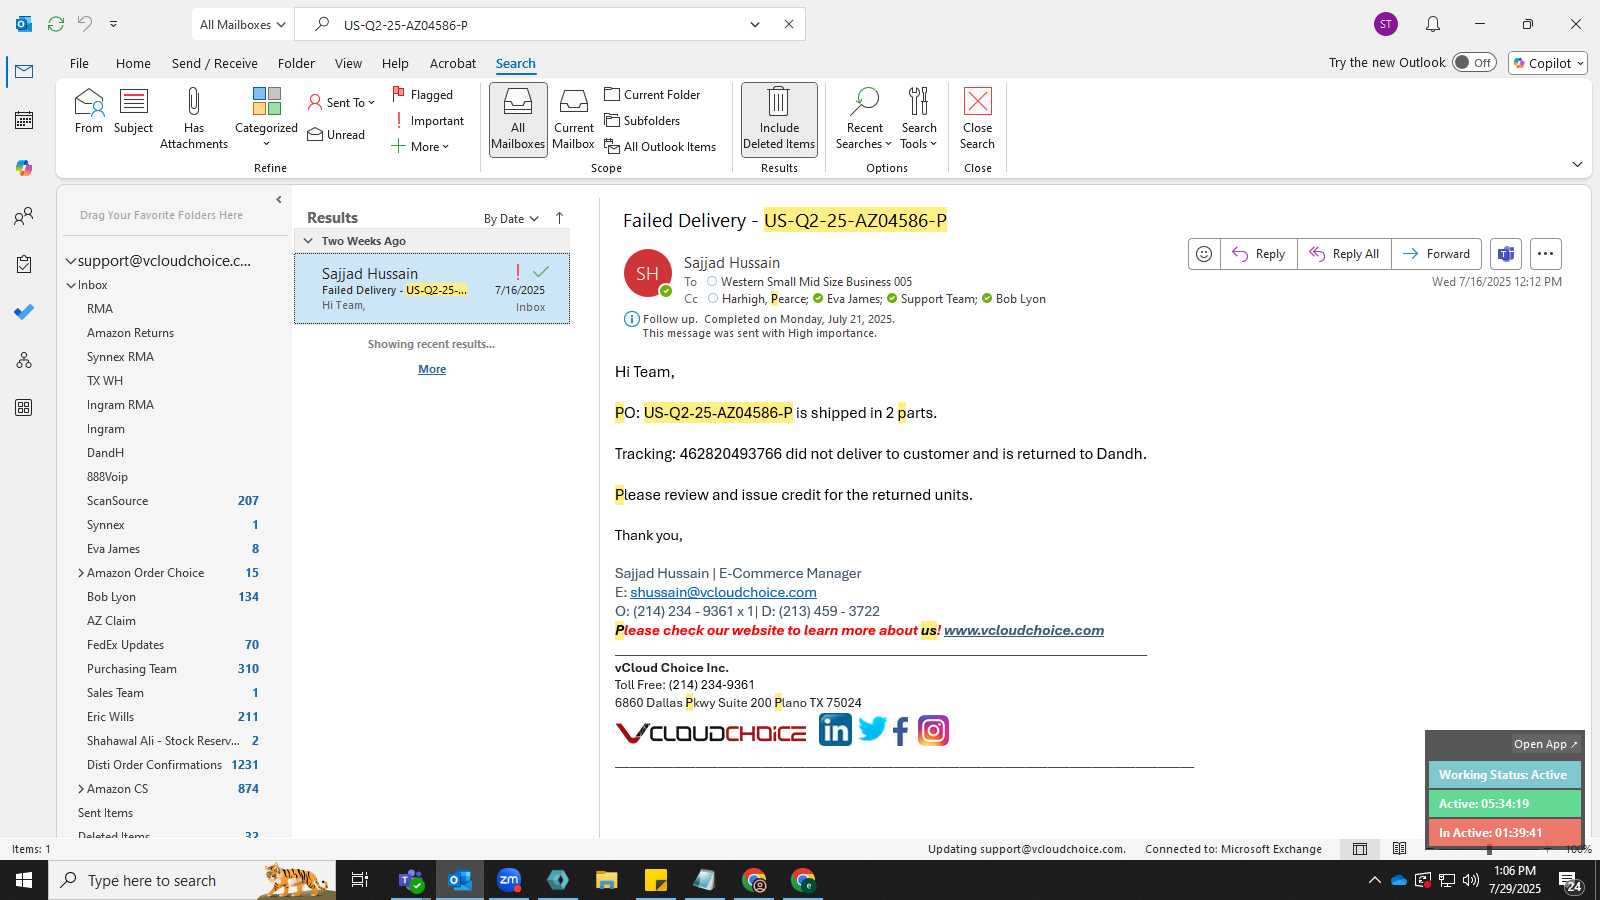Refine search by Subject
The image size is (1600, 900).
pos(133,111)
